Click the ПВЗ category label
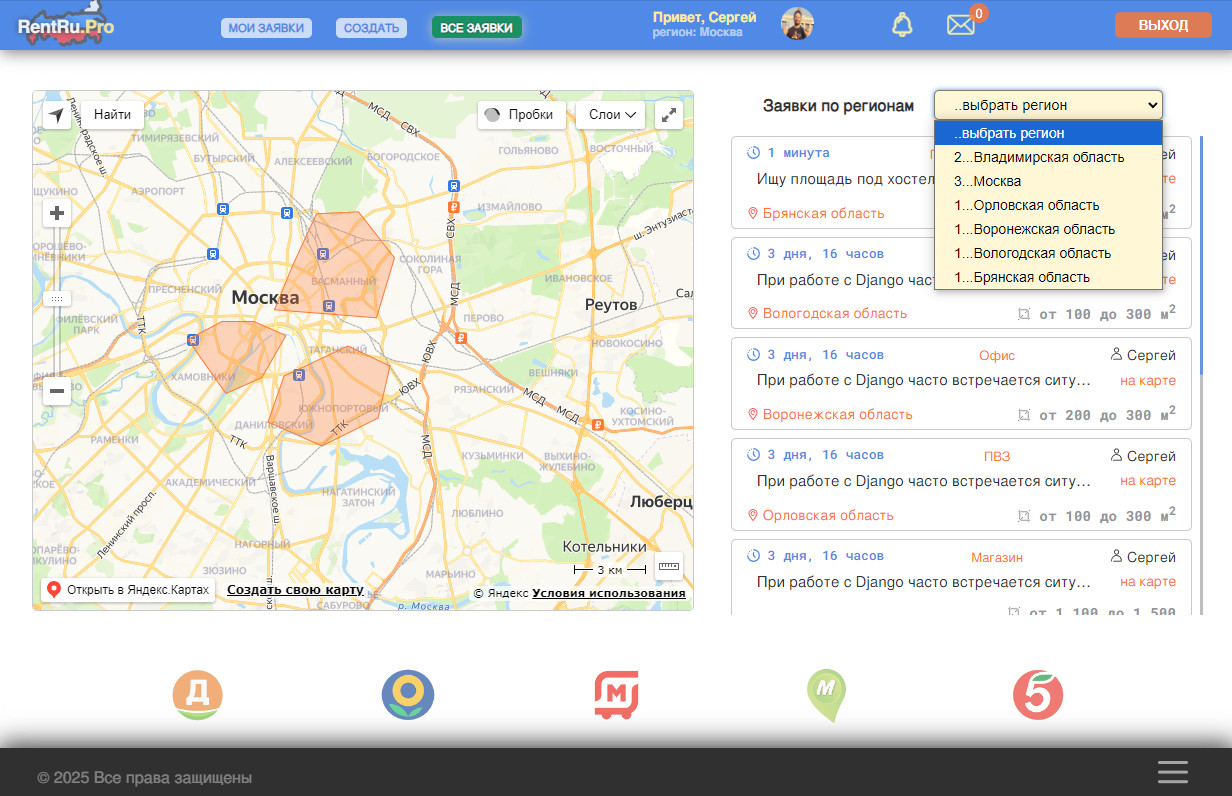The height and width of the screenshot is (796, 1232). pos(997,456)
